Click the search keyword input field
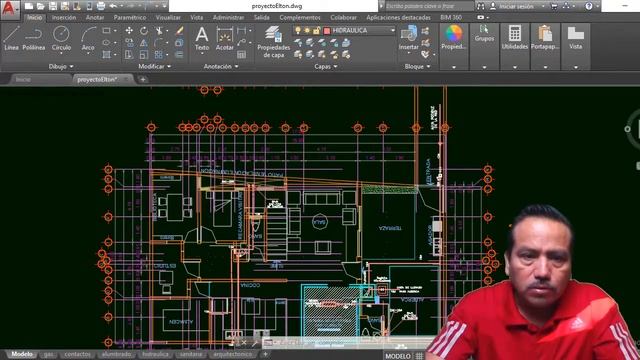640x360 pixels. pyautogui.click(x=429, y=6)
